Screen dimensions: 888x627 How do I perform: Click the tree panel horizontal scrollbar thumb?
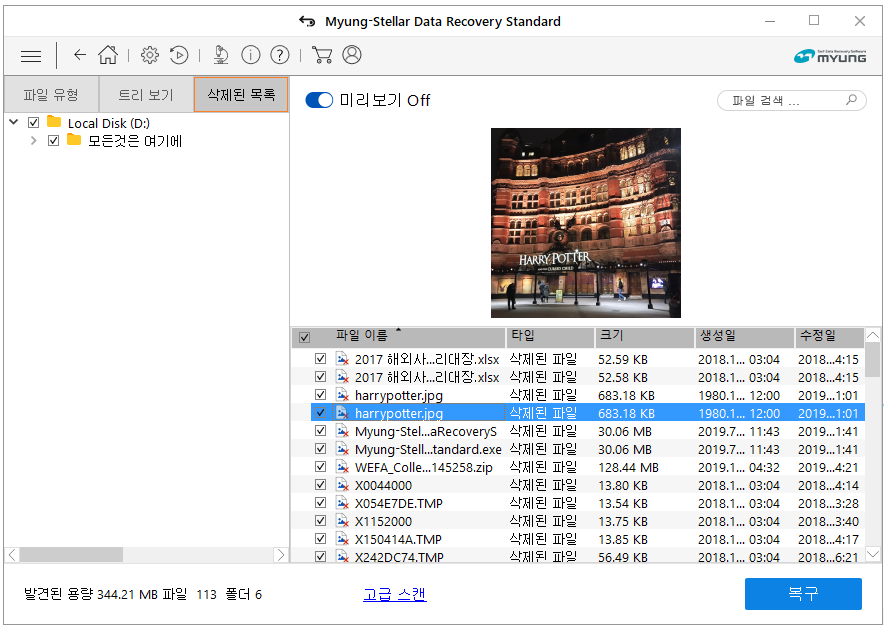tap(71, 555)
